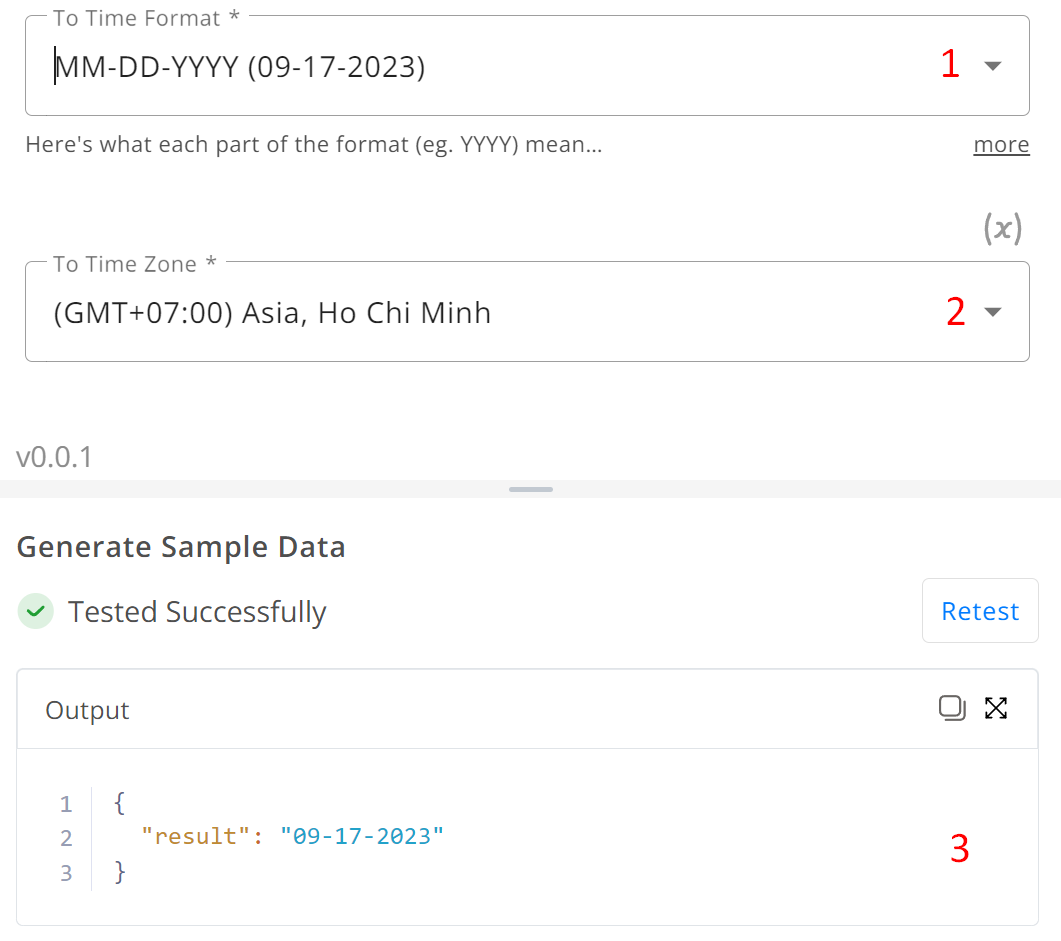
Task: Click the green Tested Successfully checkmark
Action: tap(36, 612)
